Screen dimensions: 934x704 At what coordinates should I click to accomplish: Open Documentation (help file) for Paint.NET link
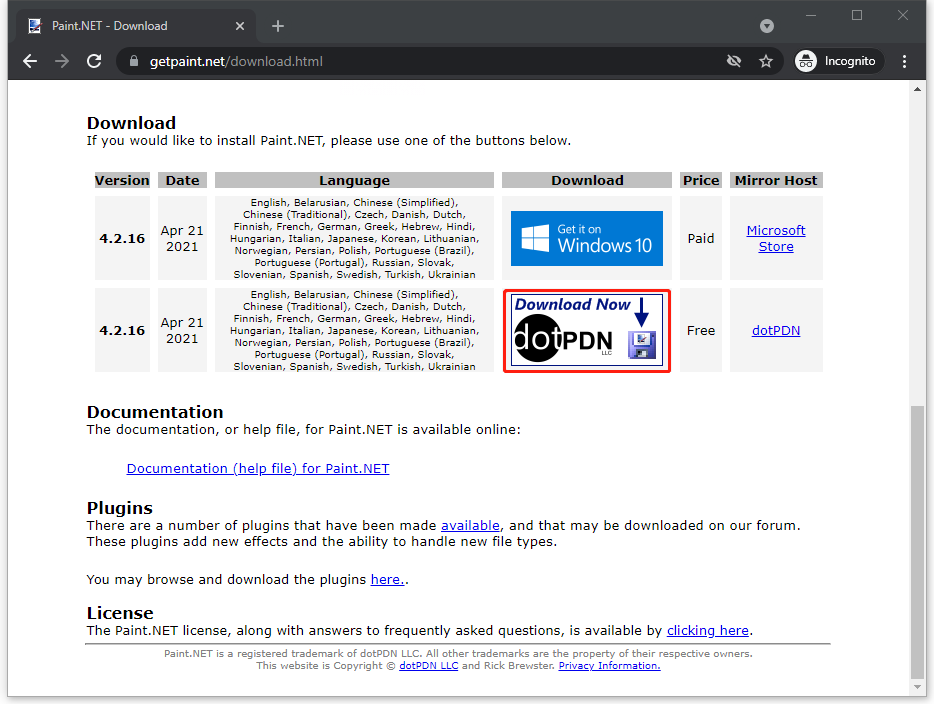258,468
